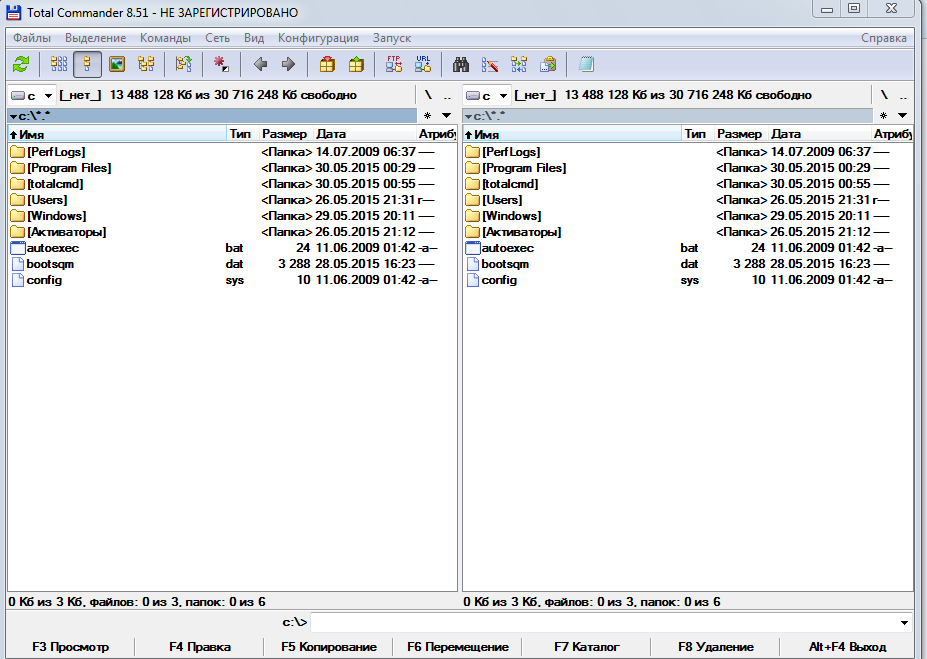
Task: Toggle the full details view button
Action: point(87,64)
